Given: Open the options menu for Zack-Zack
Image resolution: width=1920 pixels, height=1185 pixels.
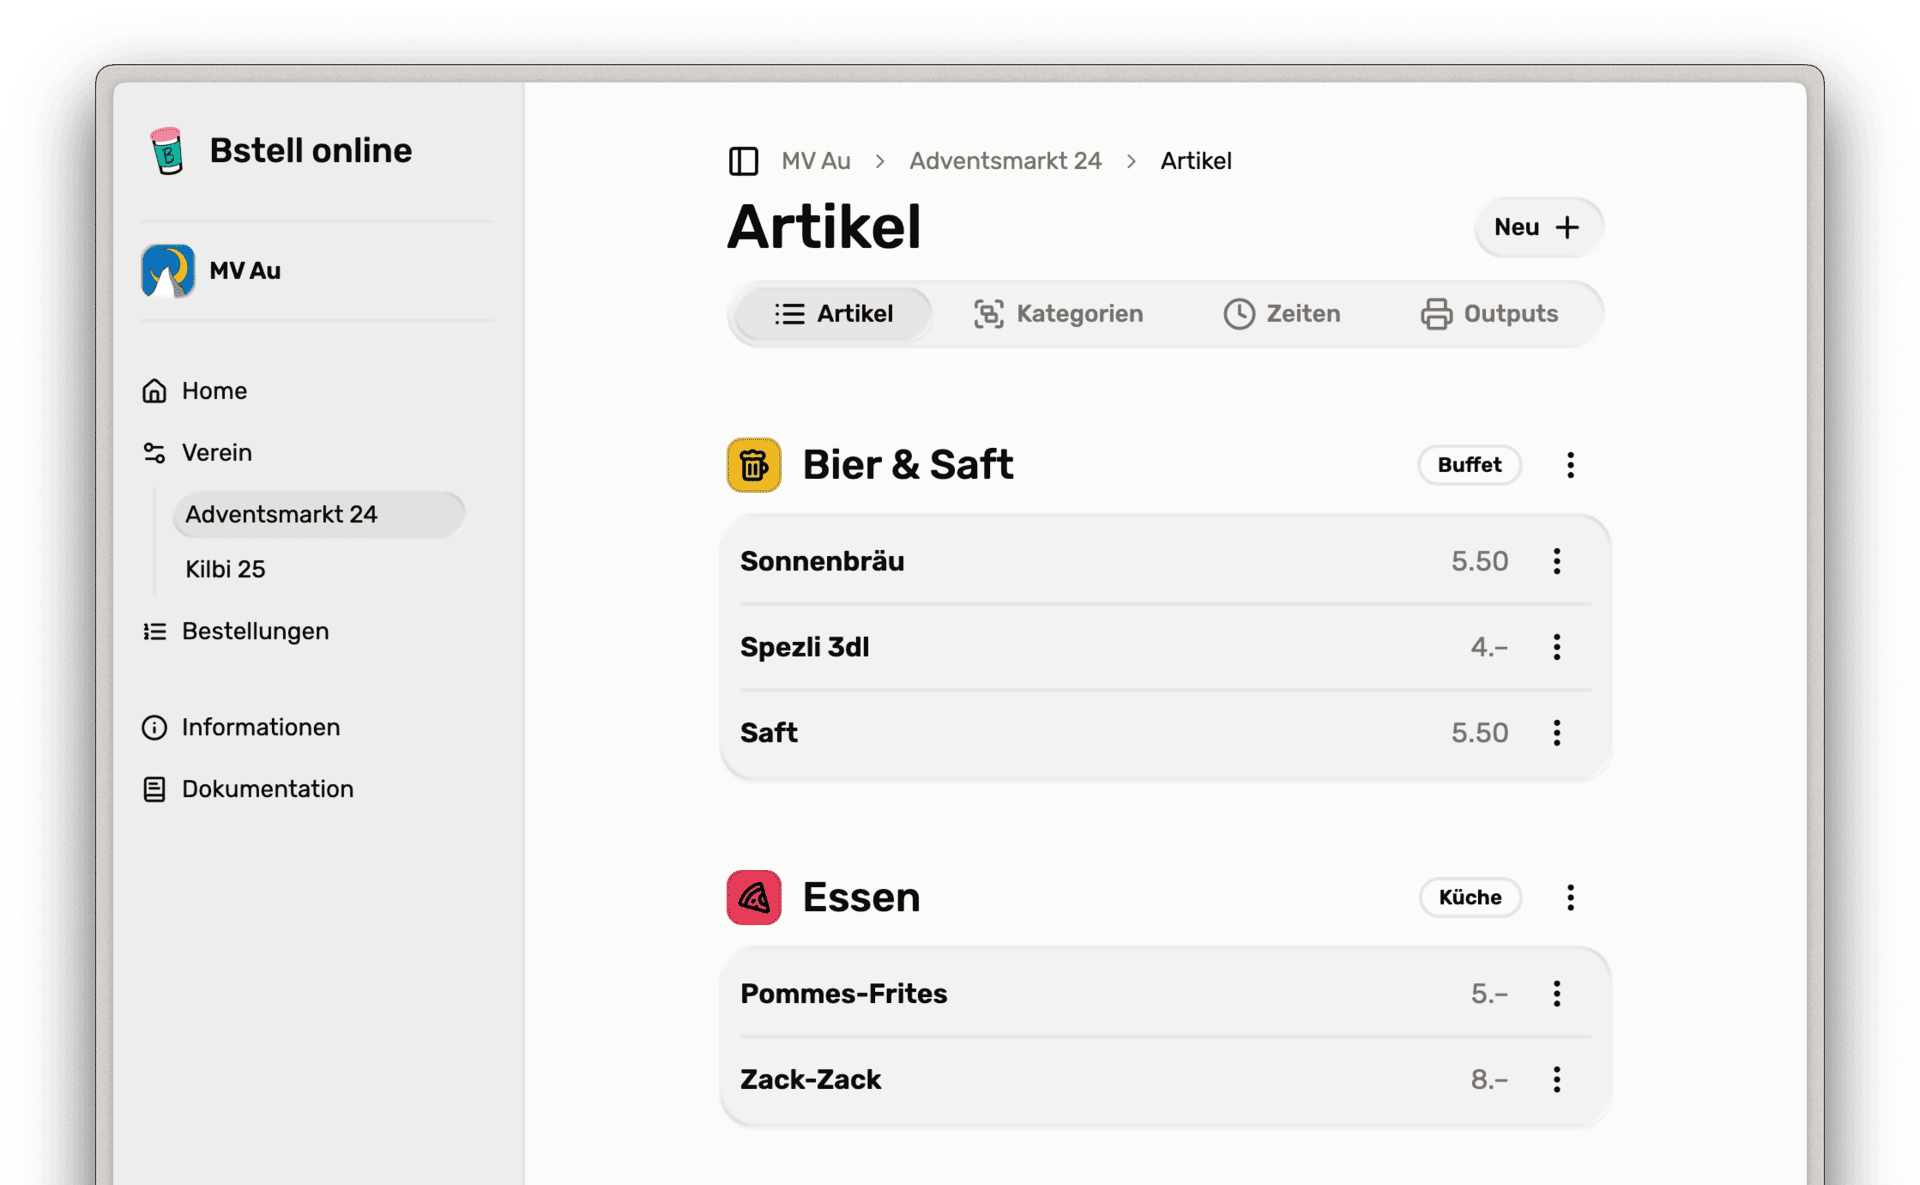Looking at the screenshot, I should coord(1557,1079).
